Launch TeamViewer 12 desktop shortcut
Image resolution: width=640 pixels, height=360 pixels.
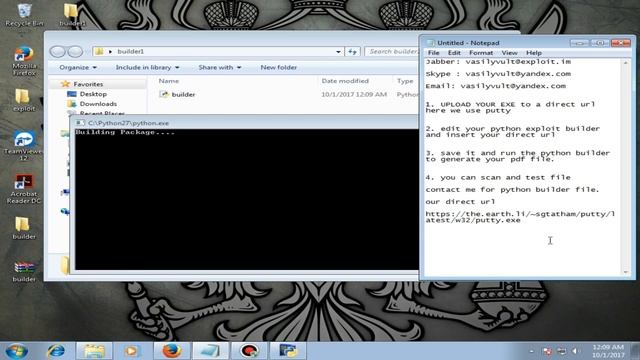(x=23, y=146)
